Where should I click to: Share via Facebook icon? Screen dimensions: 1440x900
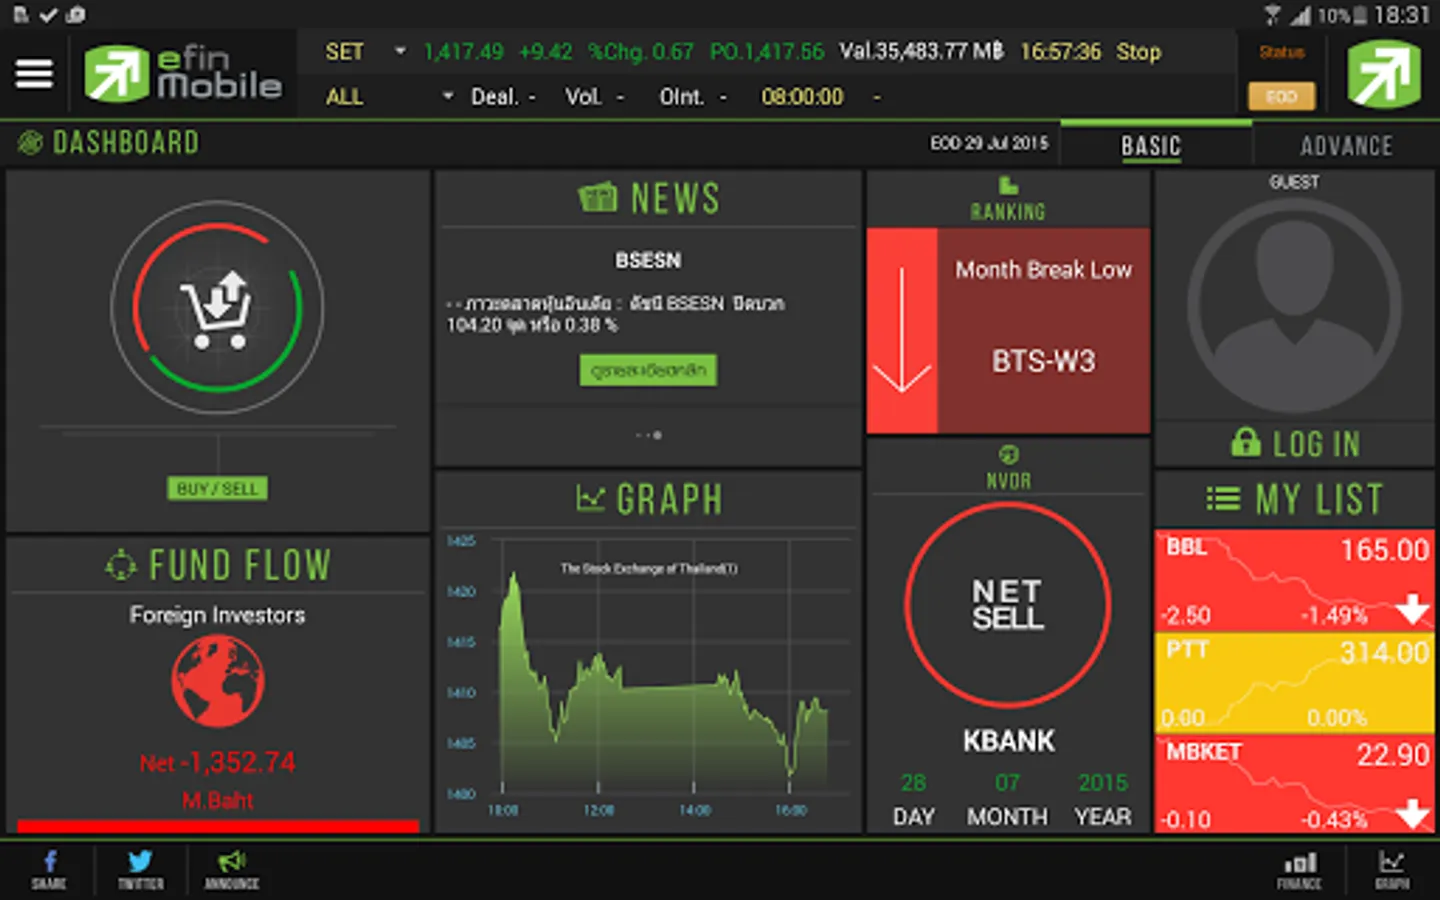tap(49, 869)
